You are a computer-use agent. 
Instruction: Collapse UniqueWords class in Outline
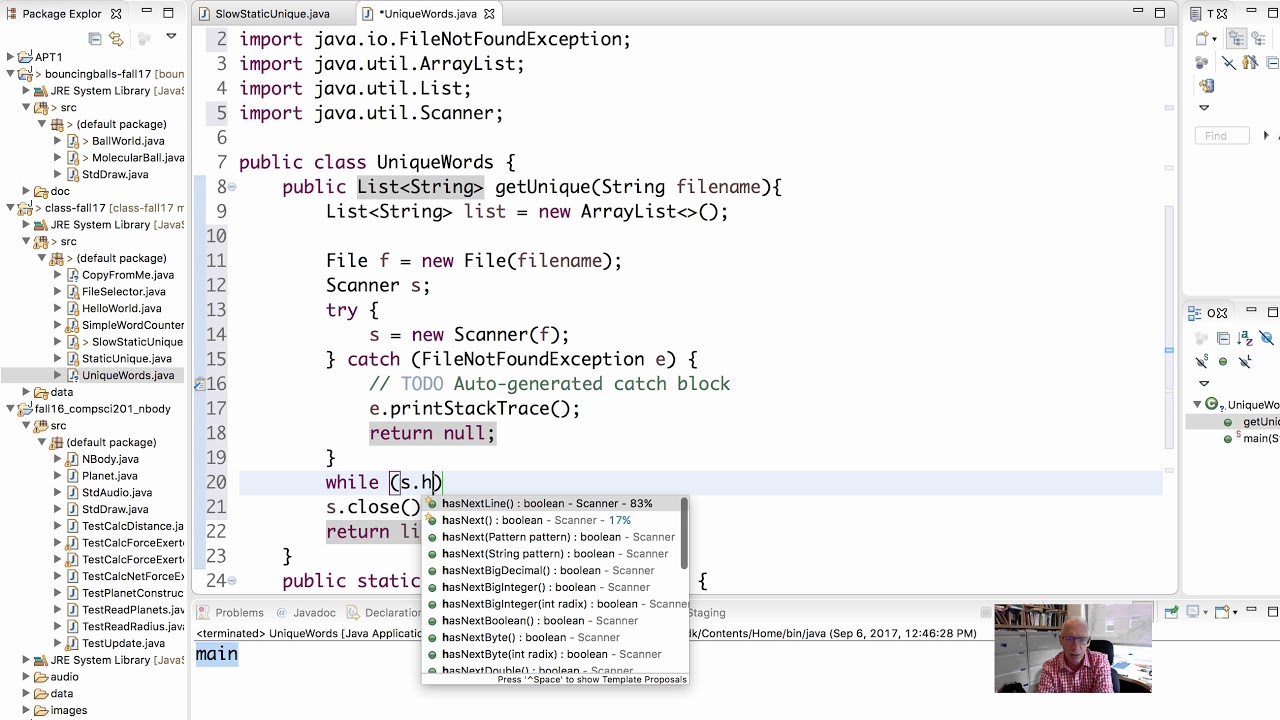click(x=1196, y=405)
